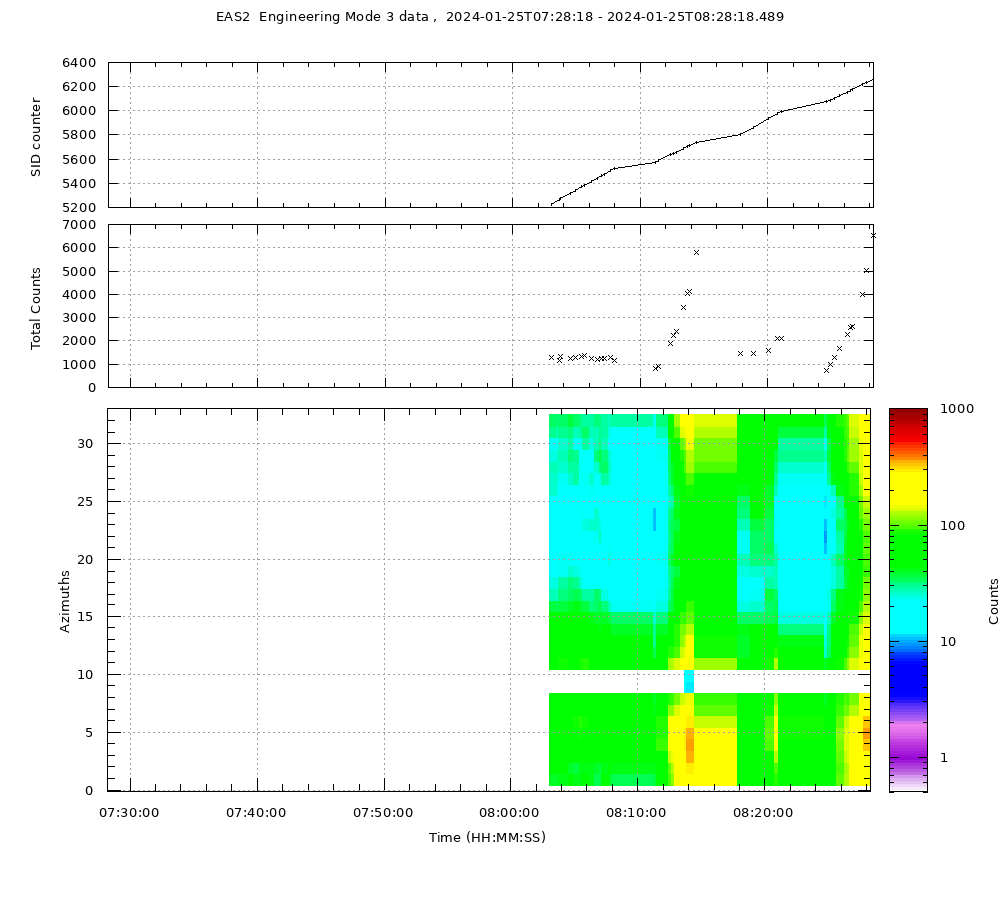Click the 20 tick on Azimuths axis
The image size is (1000, 900).
(x=85, y=559)
